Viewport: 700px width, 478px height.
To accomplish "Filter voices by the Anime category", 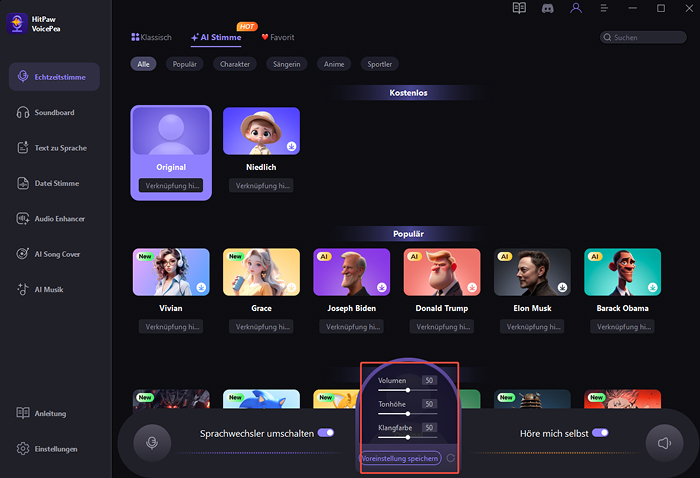I will (x=333, y=64).
